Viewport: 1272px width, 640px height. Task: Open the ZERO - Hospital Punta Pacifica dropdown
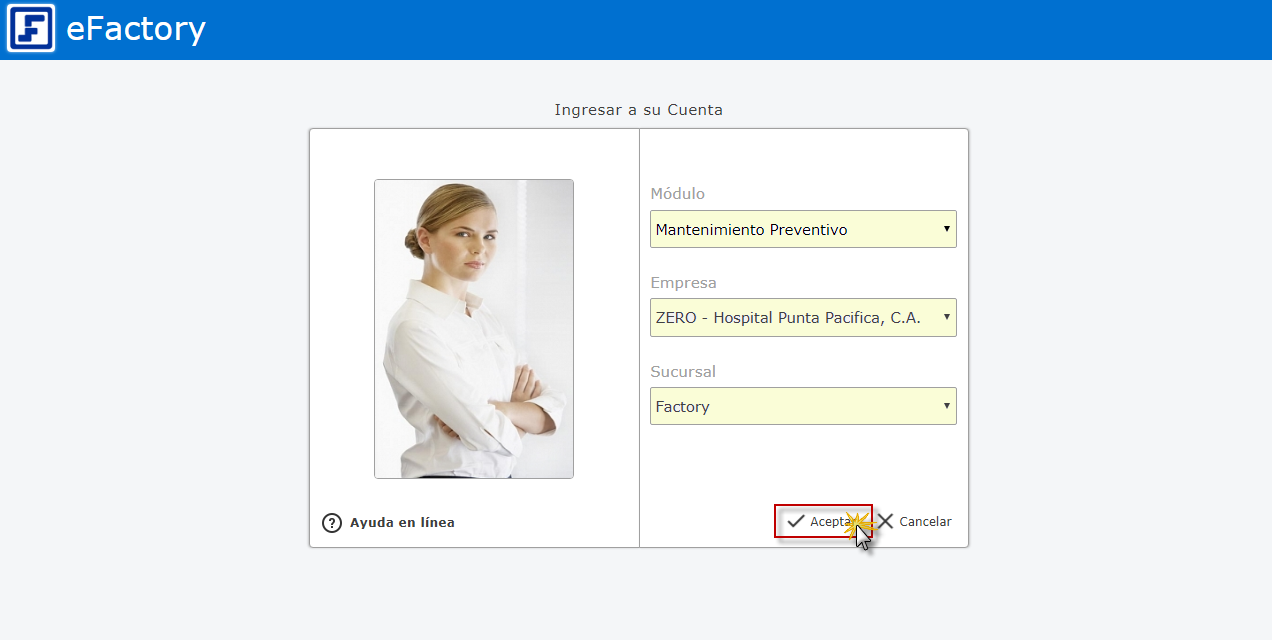[790, 318]
